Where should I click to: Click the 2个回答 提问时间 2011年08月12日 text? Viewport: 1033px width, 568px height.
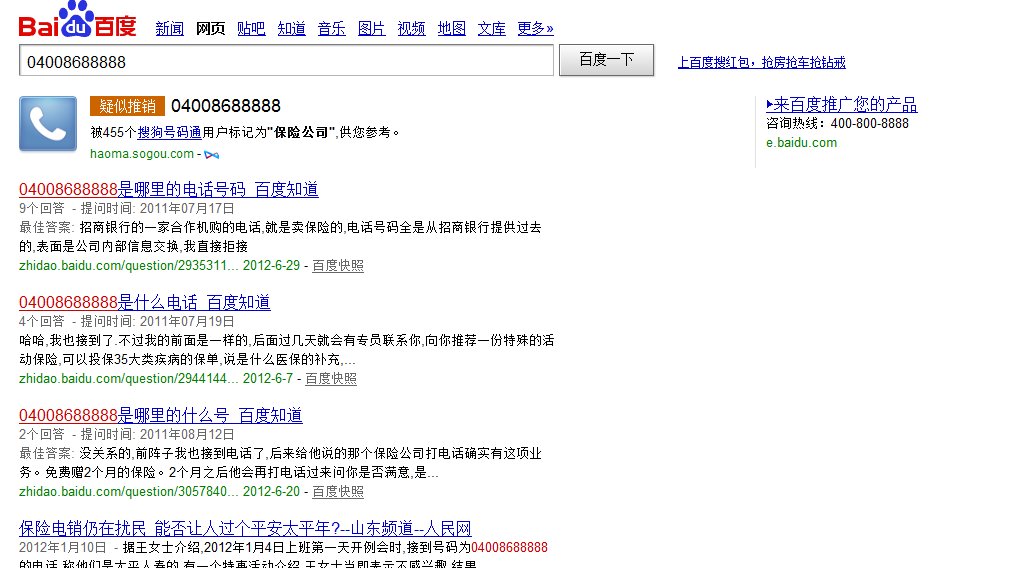click(126, 434)
